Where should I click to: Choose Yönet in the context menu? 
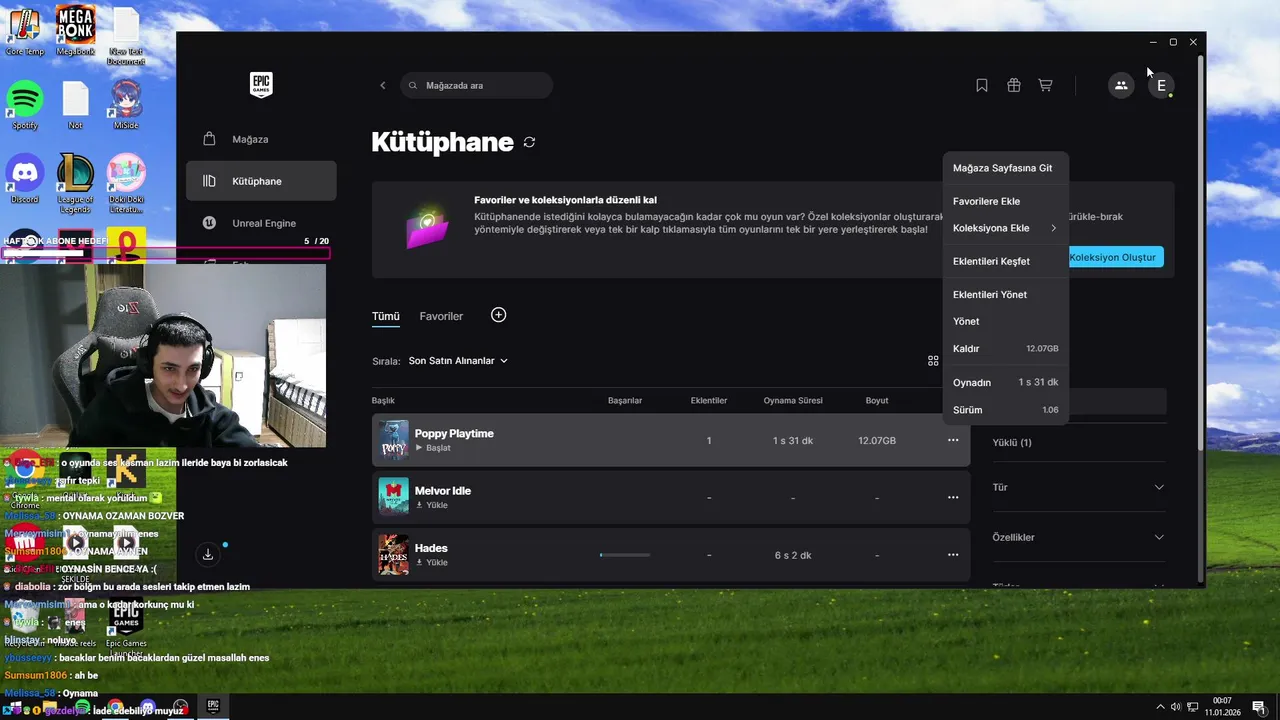click(1005, 321)
